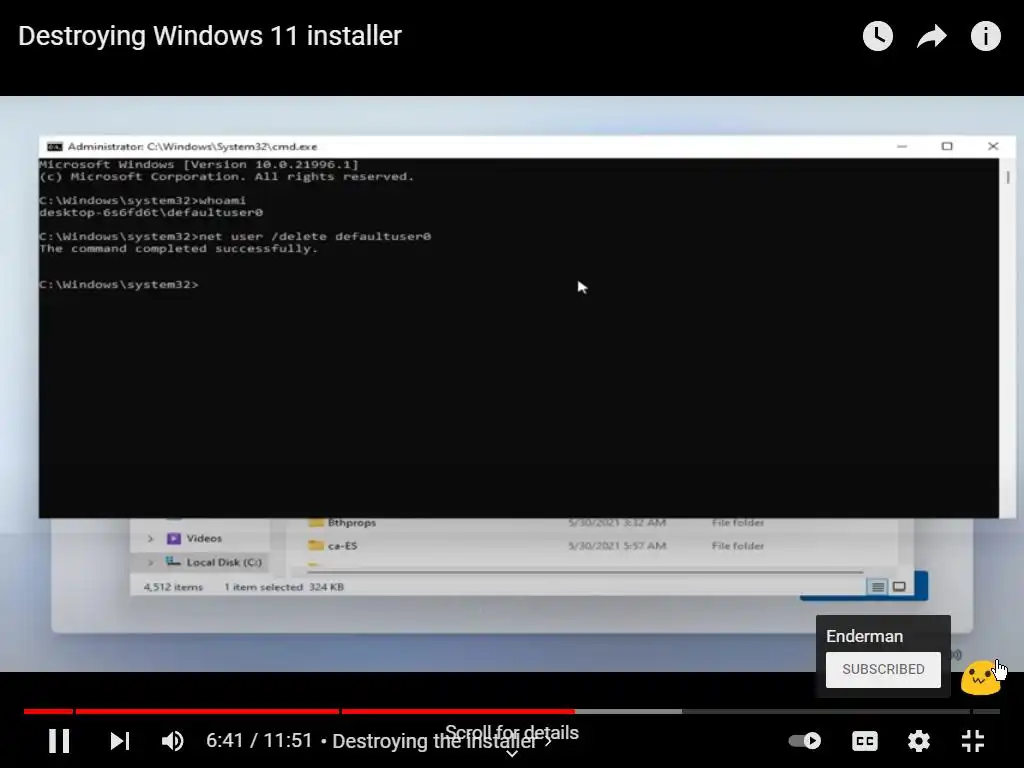
Task: Click the '1 item selected 324 KB' status
Action: tap(284, 587)
